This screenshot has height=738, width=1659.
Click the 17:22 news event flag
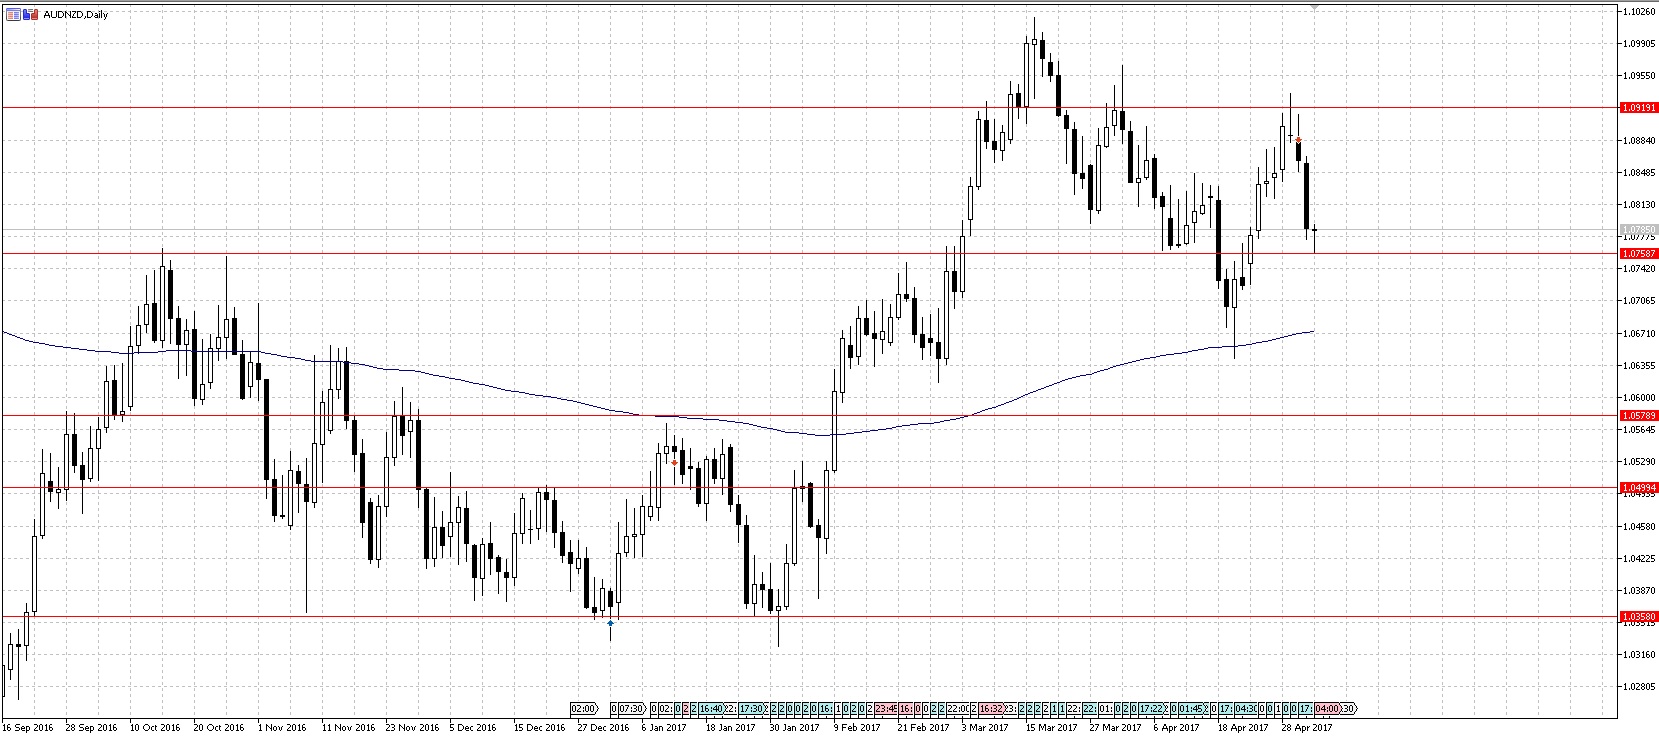click(1151, 709)
